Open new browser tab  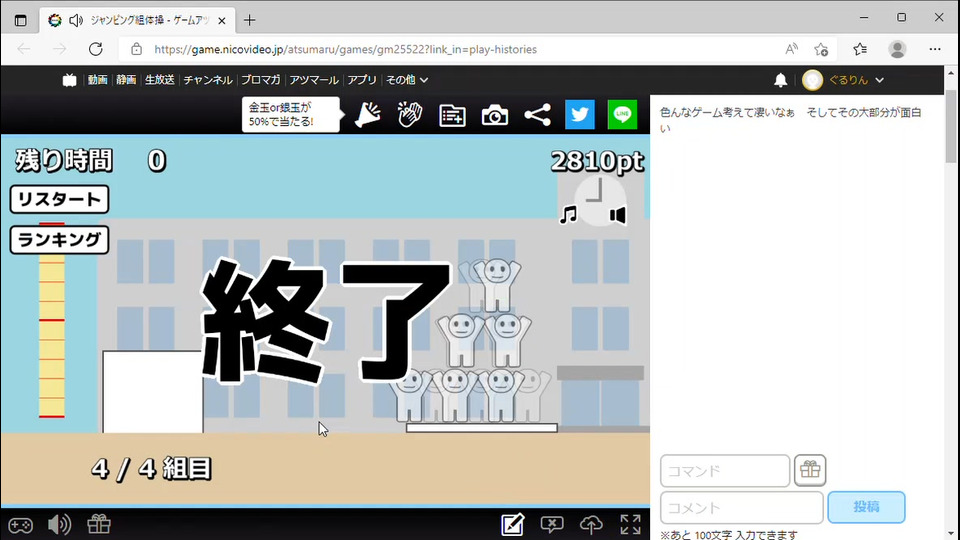point(249,20)
